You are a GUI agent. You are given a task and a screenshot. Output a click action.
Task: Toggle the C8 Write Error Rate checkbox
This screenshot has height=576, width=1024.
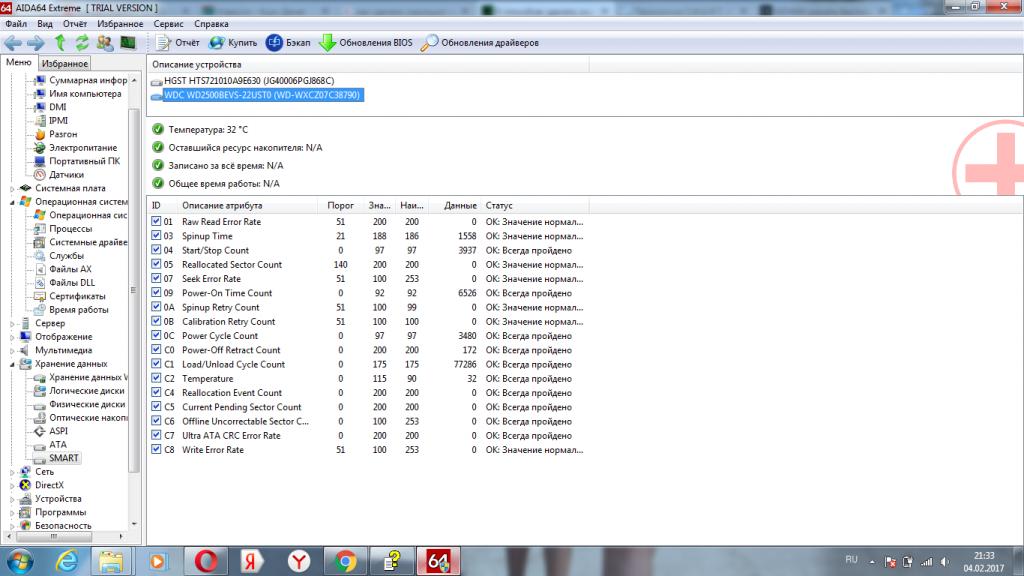[x=156, y=449]
